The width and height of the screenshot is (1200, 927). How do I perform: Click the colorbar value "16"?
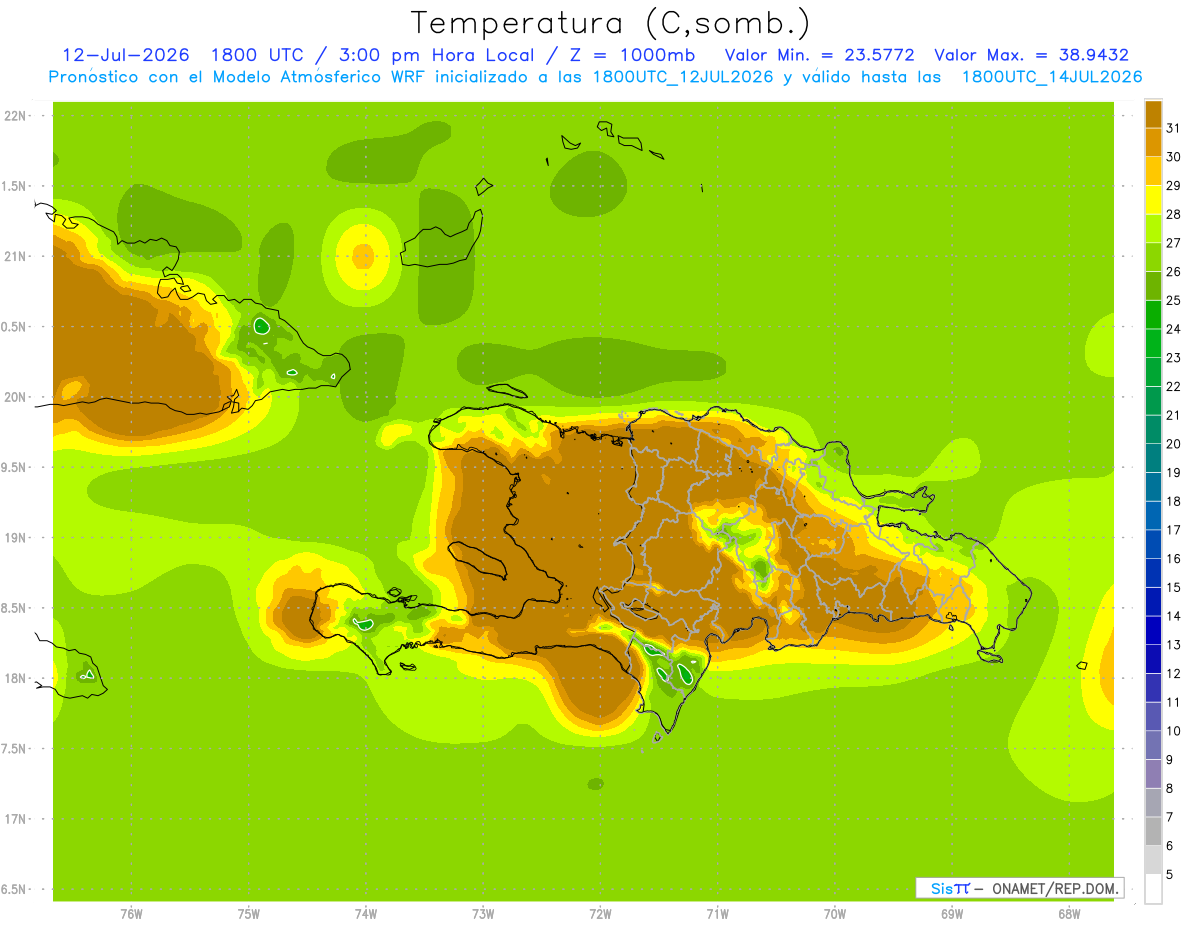point(1173,559)
